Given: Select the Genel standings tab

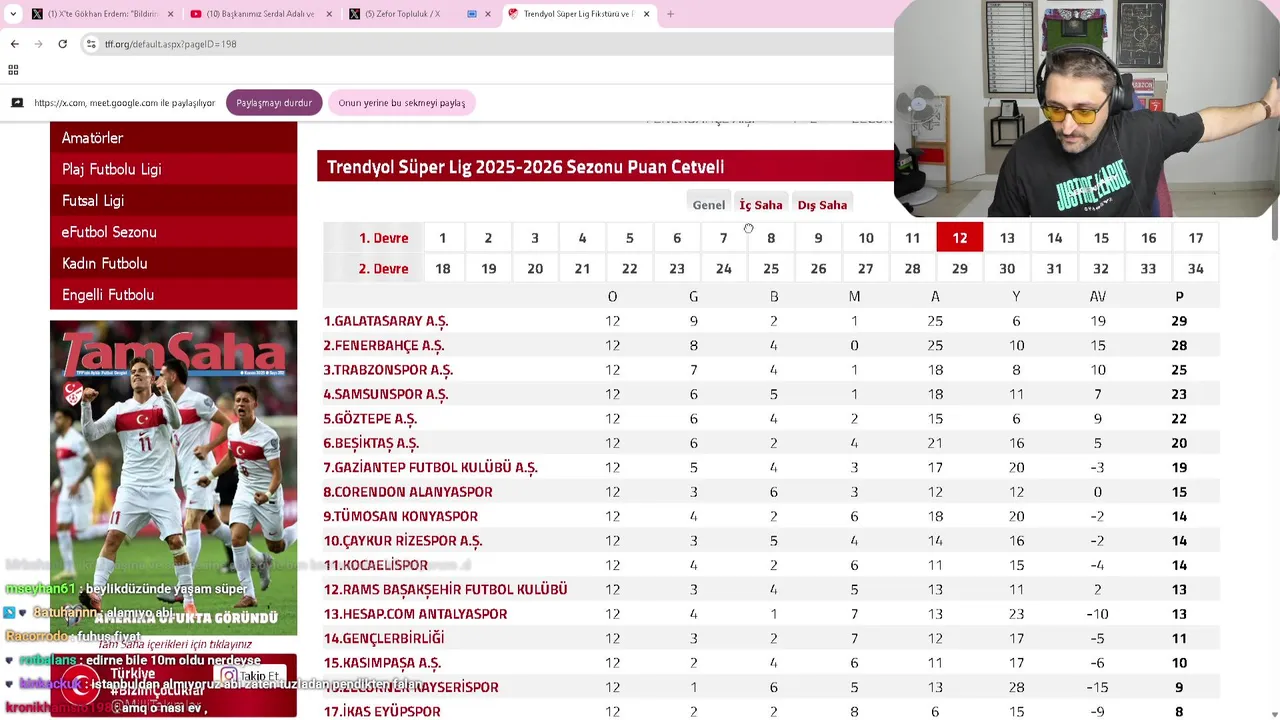Looking at the screenshot, I should [x=709, y=204].
